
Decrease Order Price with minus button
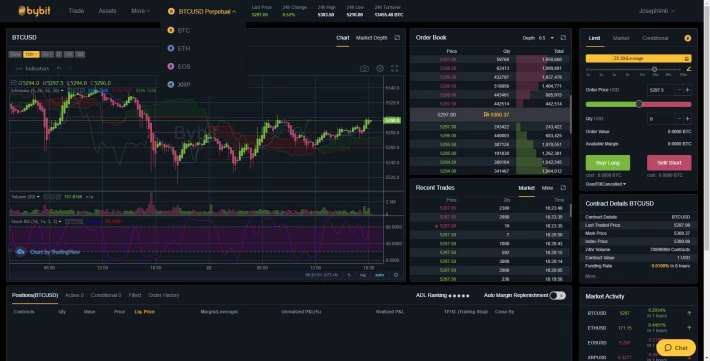(x=679, y=90)
